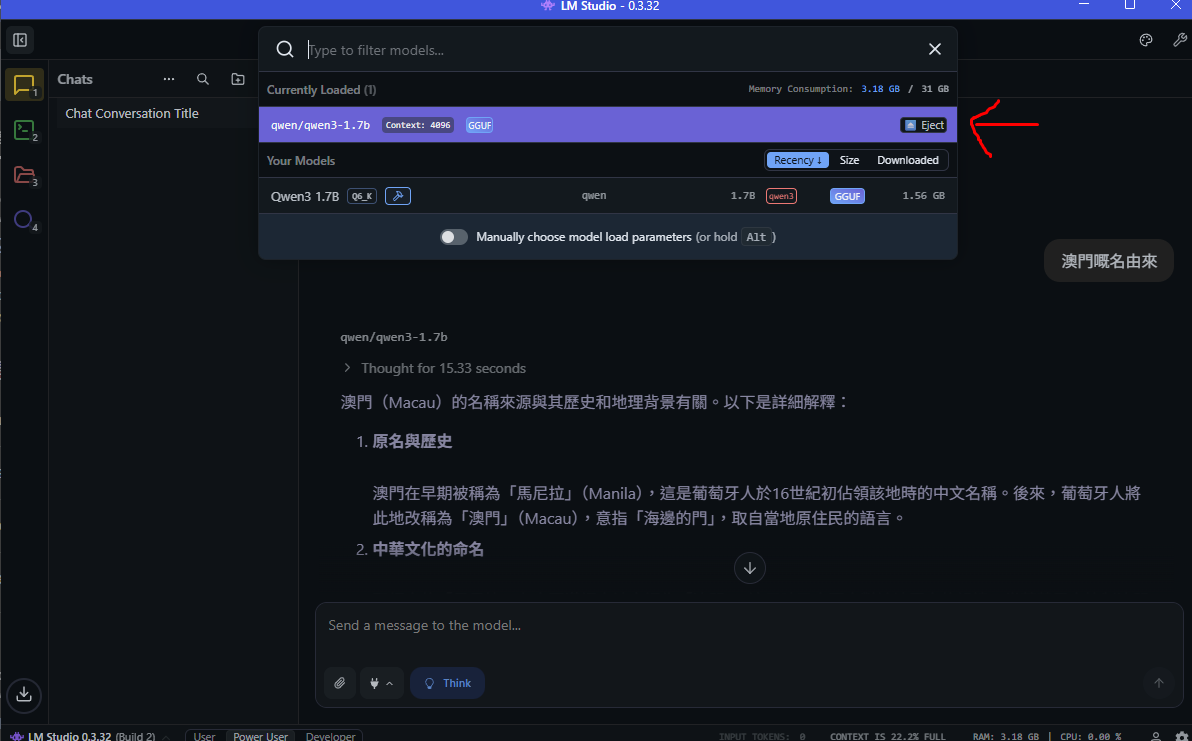Toggle the left sidebar panel visibility
Viewport: 1192px width, 741px height.
pos(19,40)
